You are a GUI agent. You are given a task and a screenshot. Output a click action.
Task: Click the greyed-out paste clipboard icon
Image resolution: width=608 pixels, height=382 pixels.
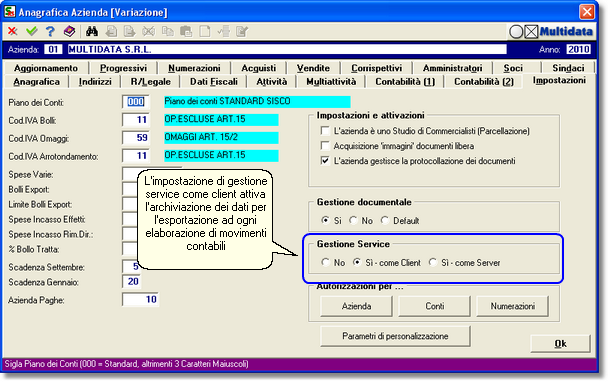tap(186, 31)
